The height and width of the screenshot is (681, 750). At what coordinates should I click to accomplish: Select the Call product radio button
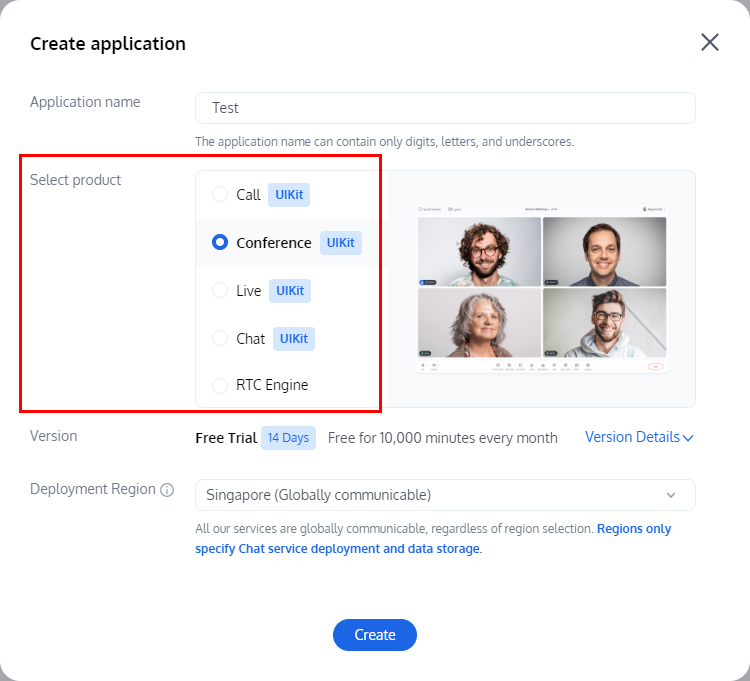[220, 195]
